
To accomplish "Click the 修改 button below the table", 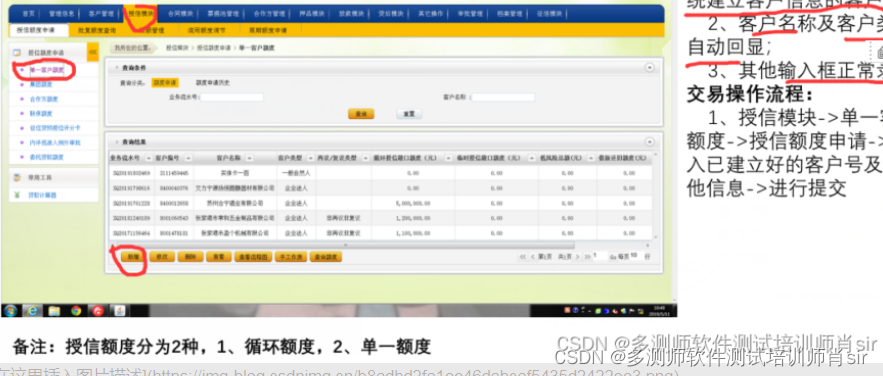I will 162,257.
